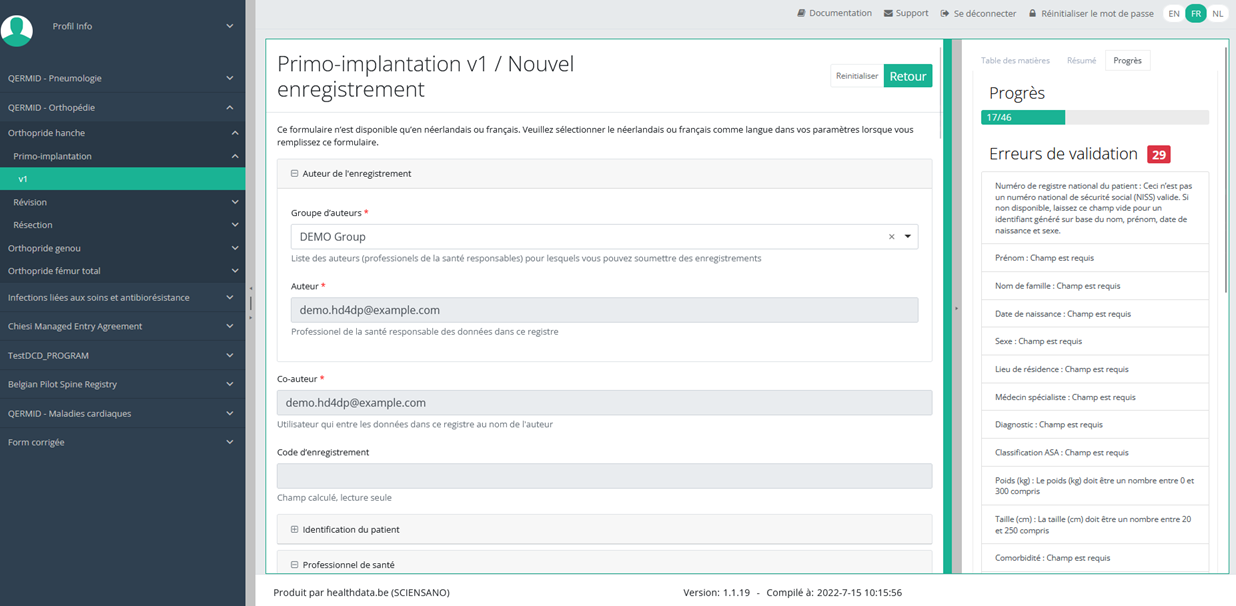
Task: Click the Documentation book icon
Action: (x=801, y=14)
